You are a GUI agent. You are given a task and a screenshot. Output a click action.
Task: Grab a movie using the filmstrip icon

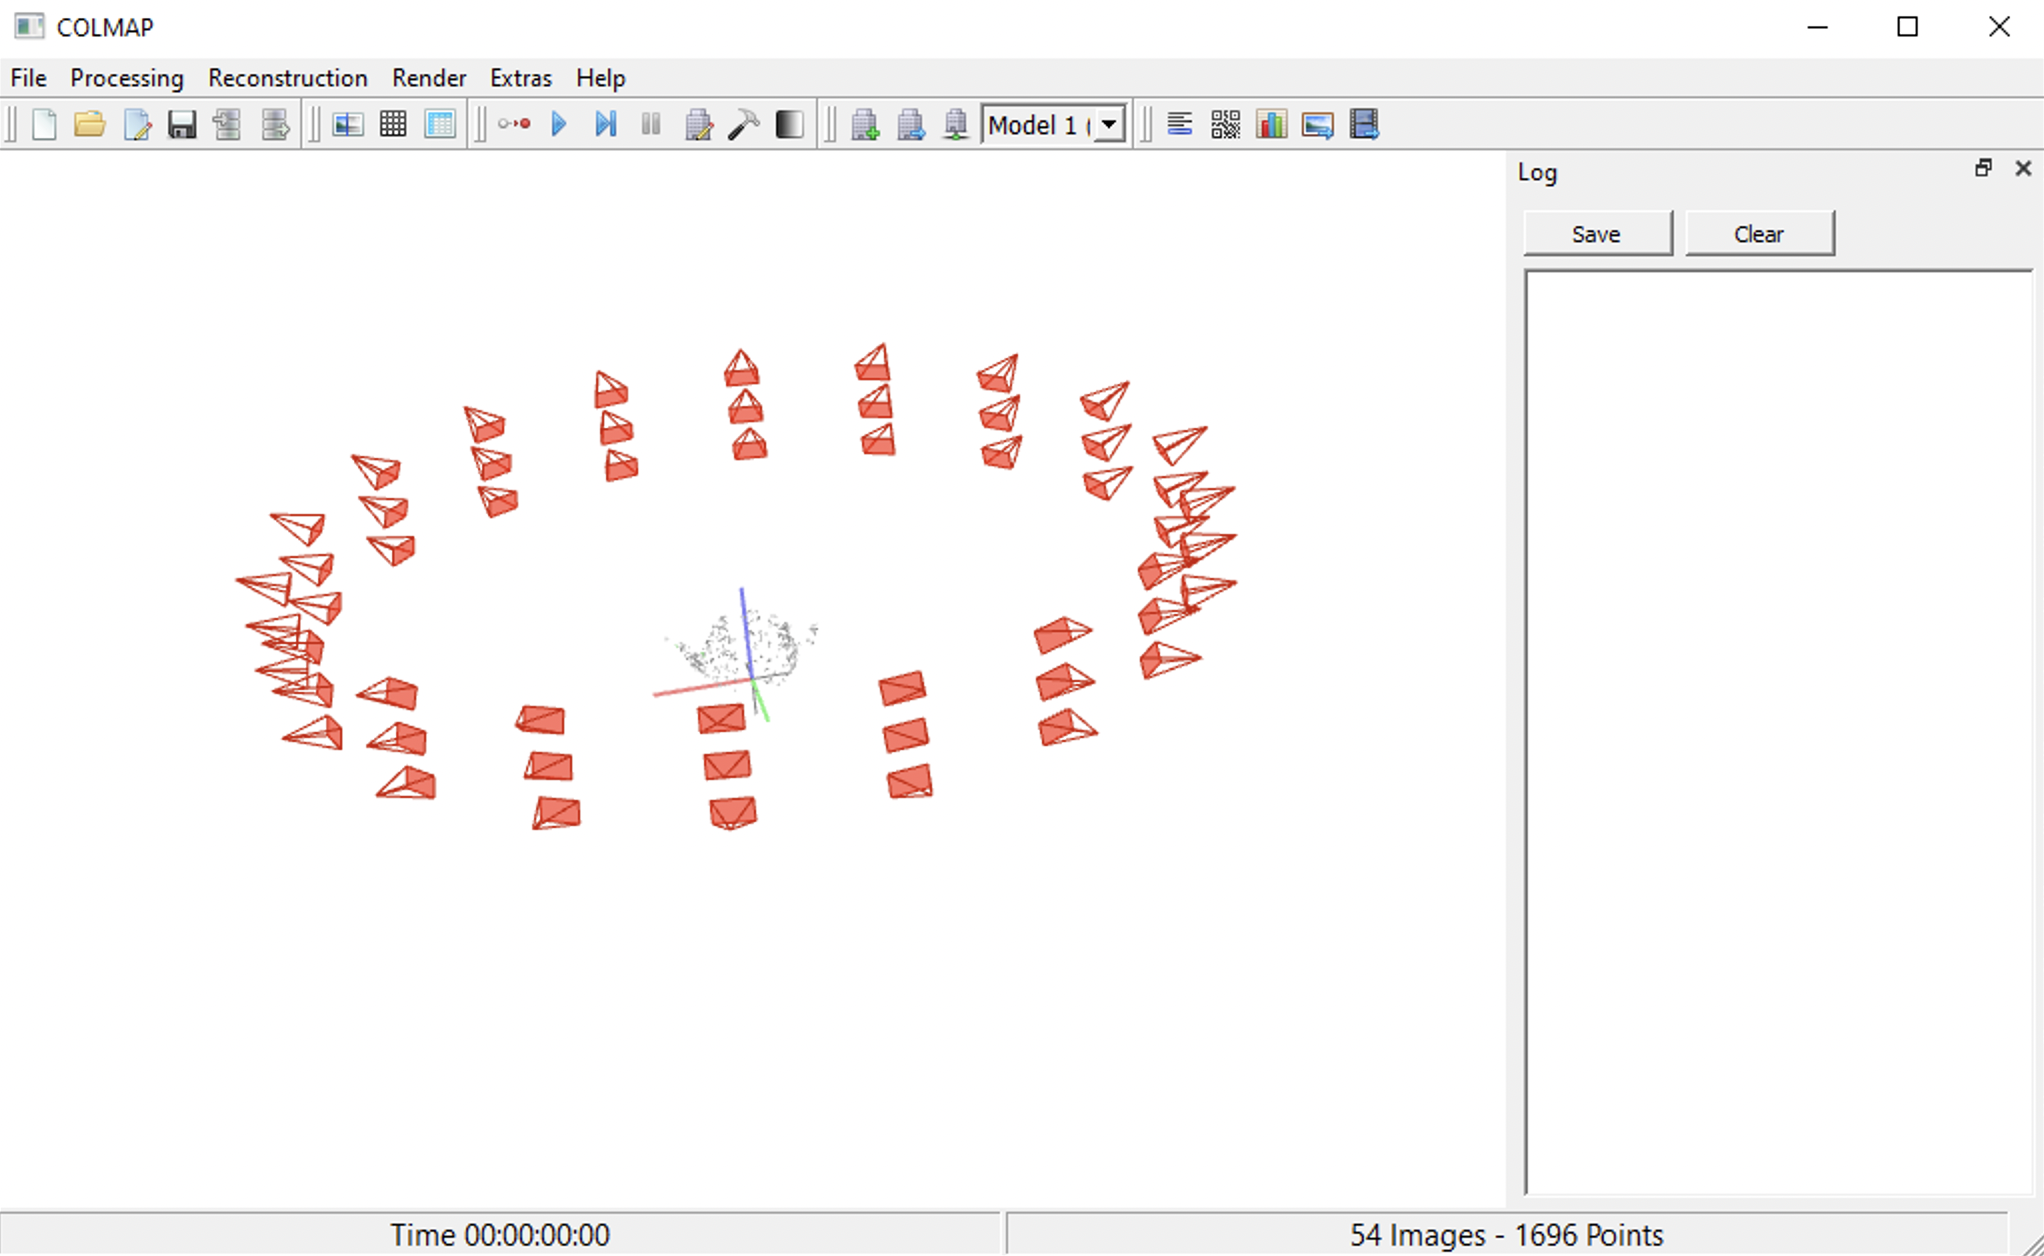point(1363,124)
